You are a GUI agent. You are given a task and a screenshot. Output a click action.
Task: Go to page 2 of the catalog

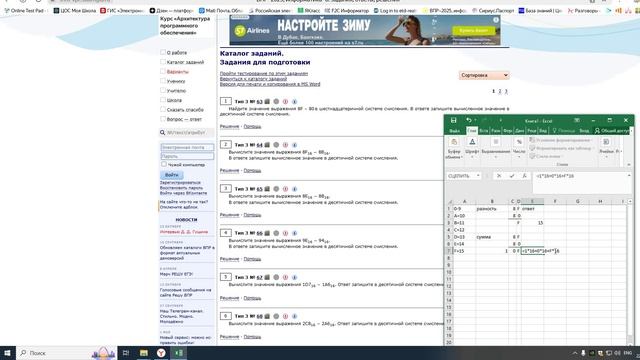[500, 91]
